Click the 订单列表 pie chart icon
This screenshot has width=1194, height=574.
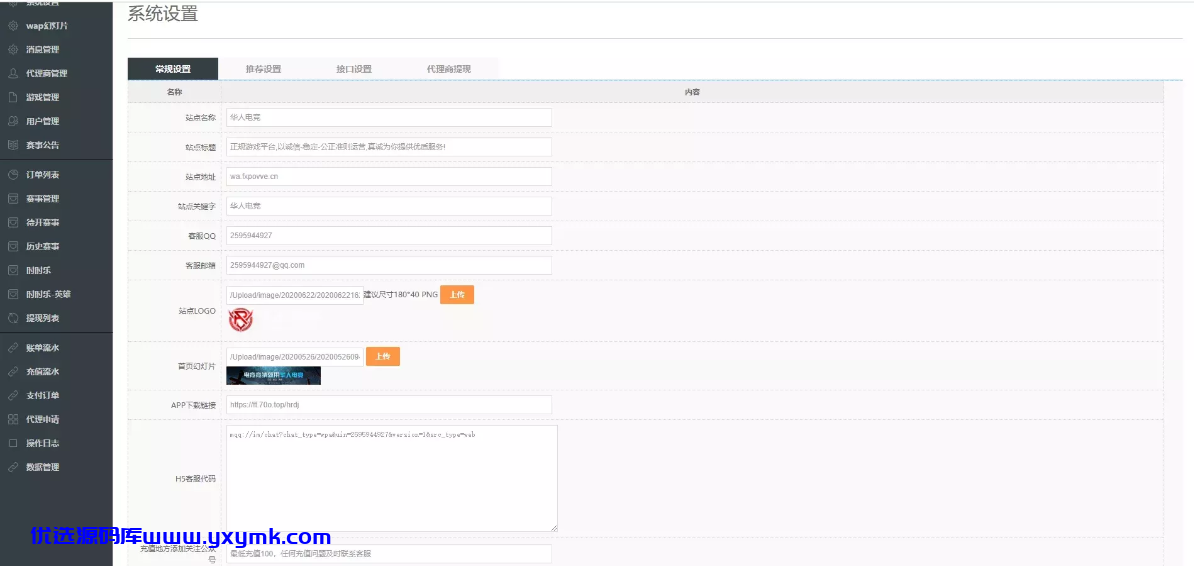pyautogui.click(x=13, y=174)
